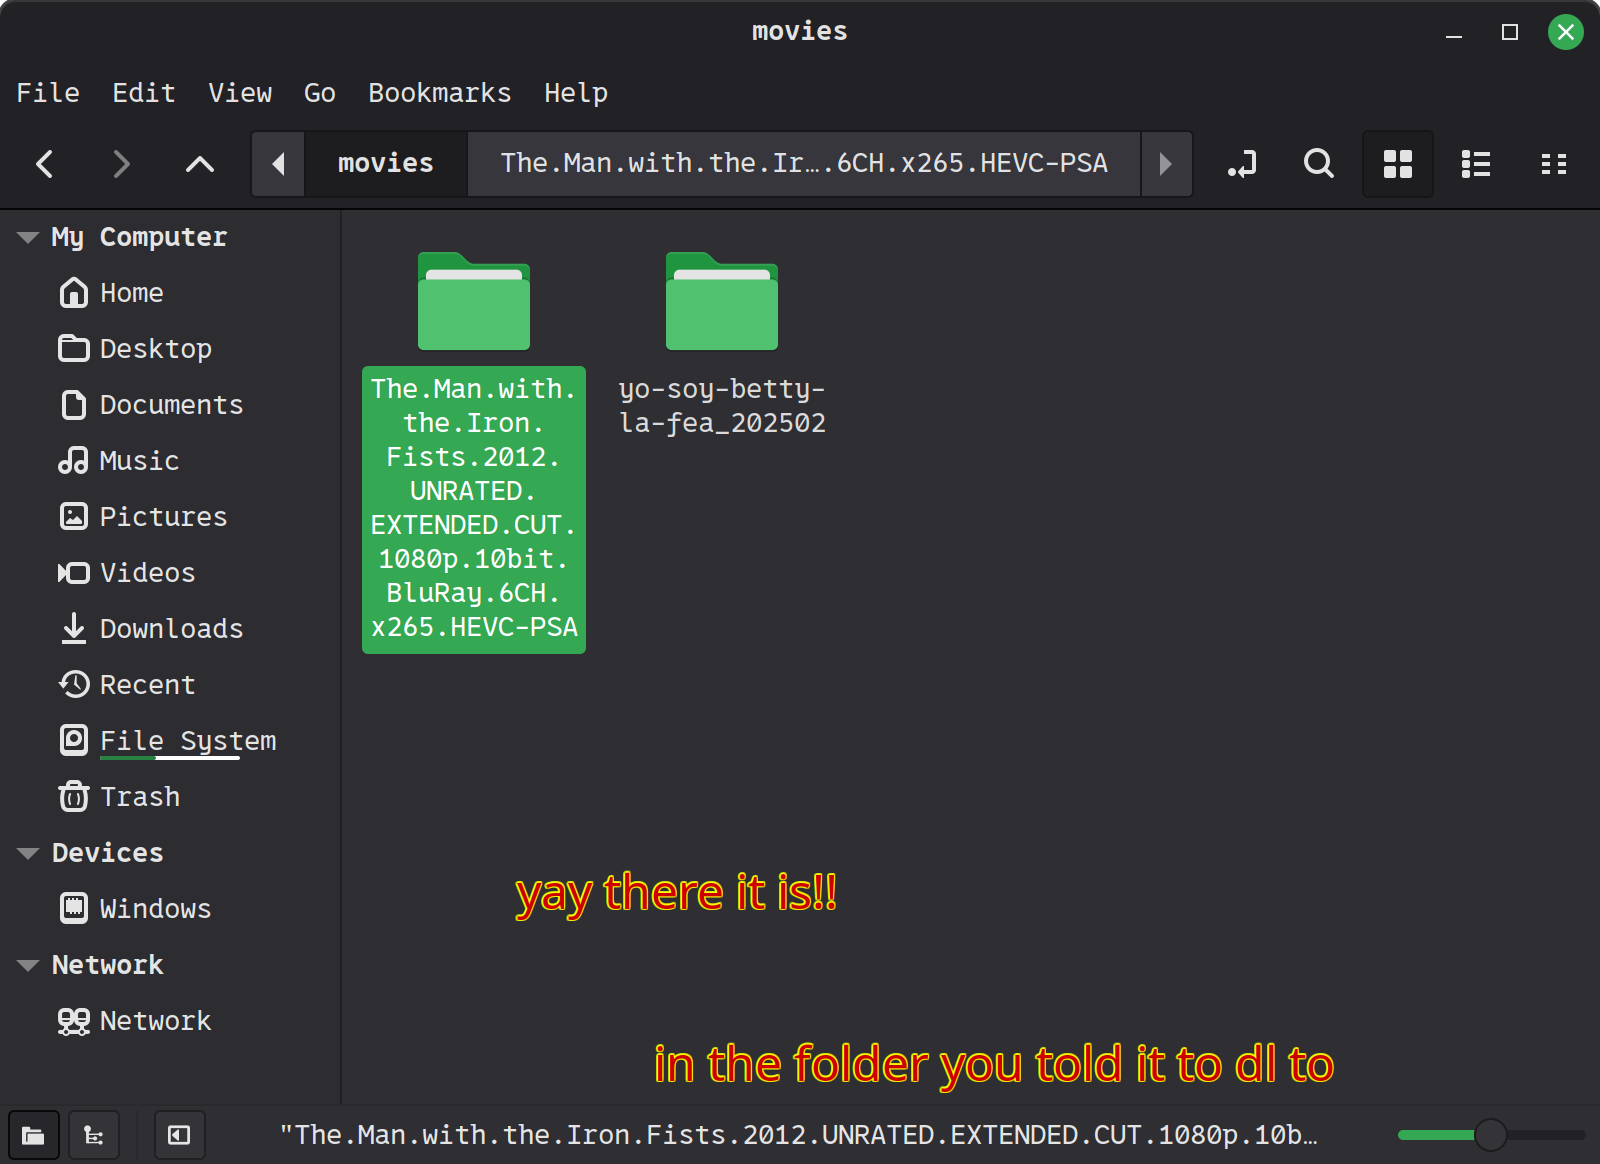The width and height of the screenshot is (1600, 1164).
Task: Click the highlighted The.Man.with.the.Iron.Fists folder name
Action: 474,509
